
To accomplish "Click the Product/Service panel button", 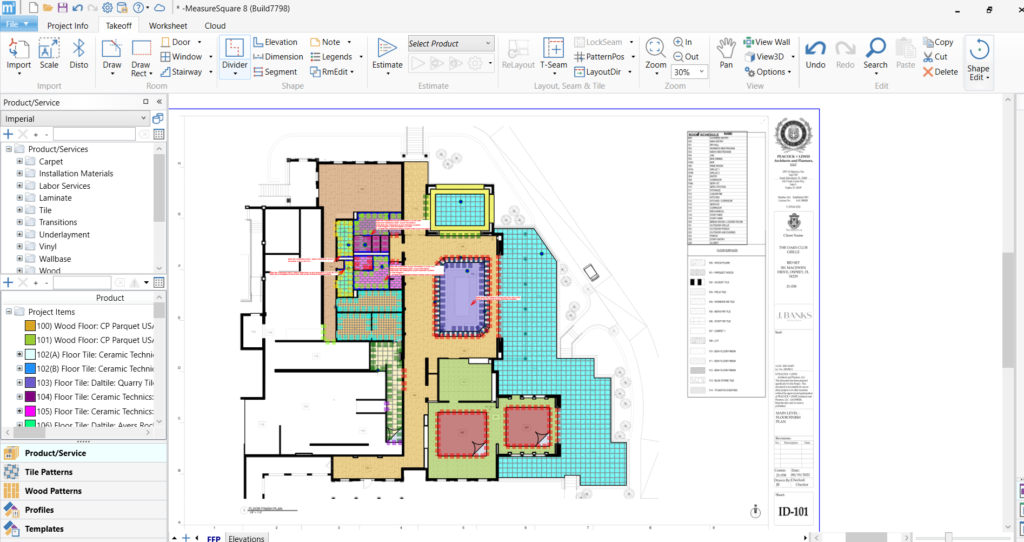I will (84, 453).
